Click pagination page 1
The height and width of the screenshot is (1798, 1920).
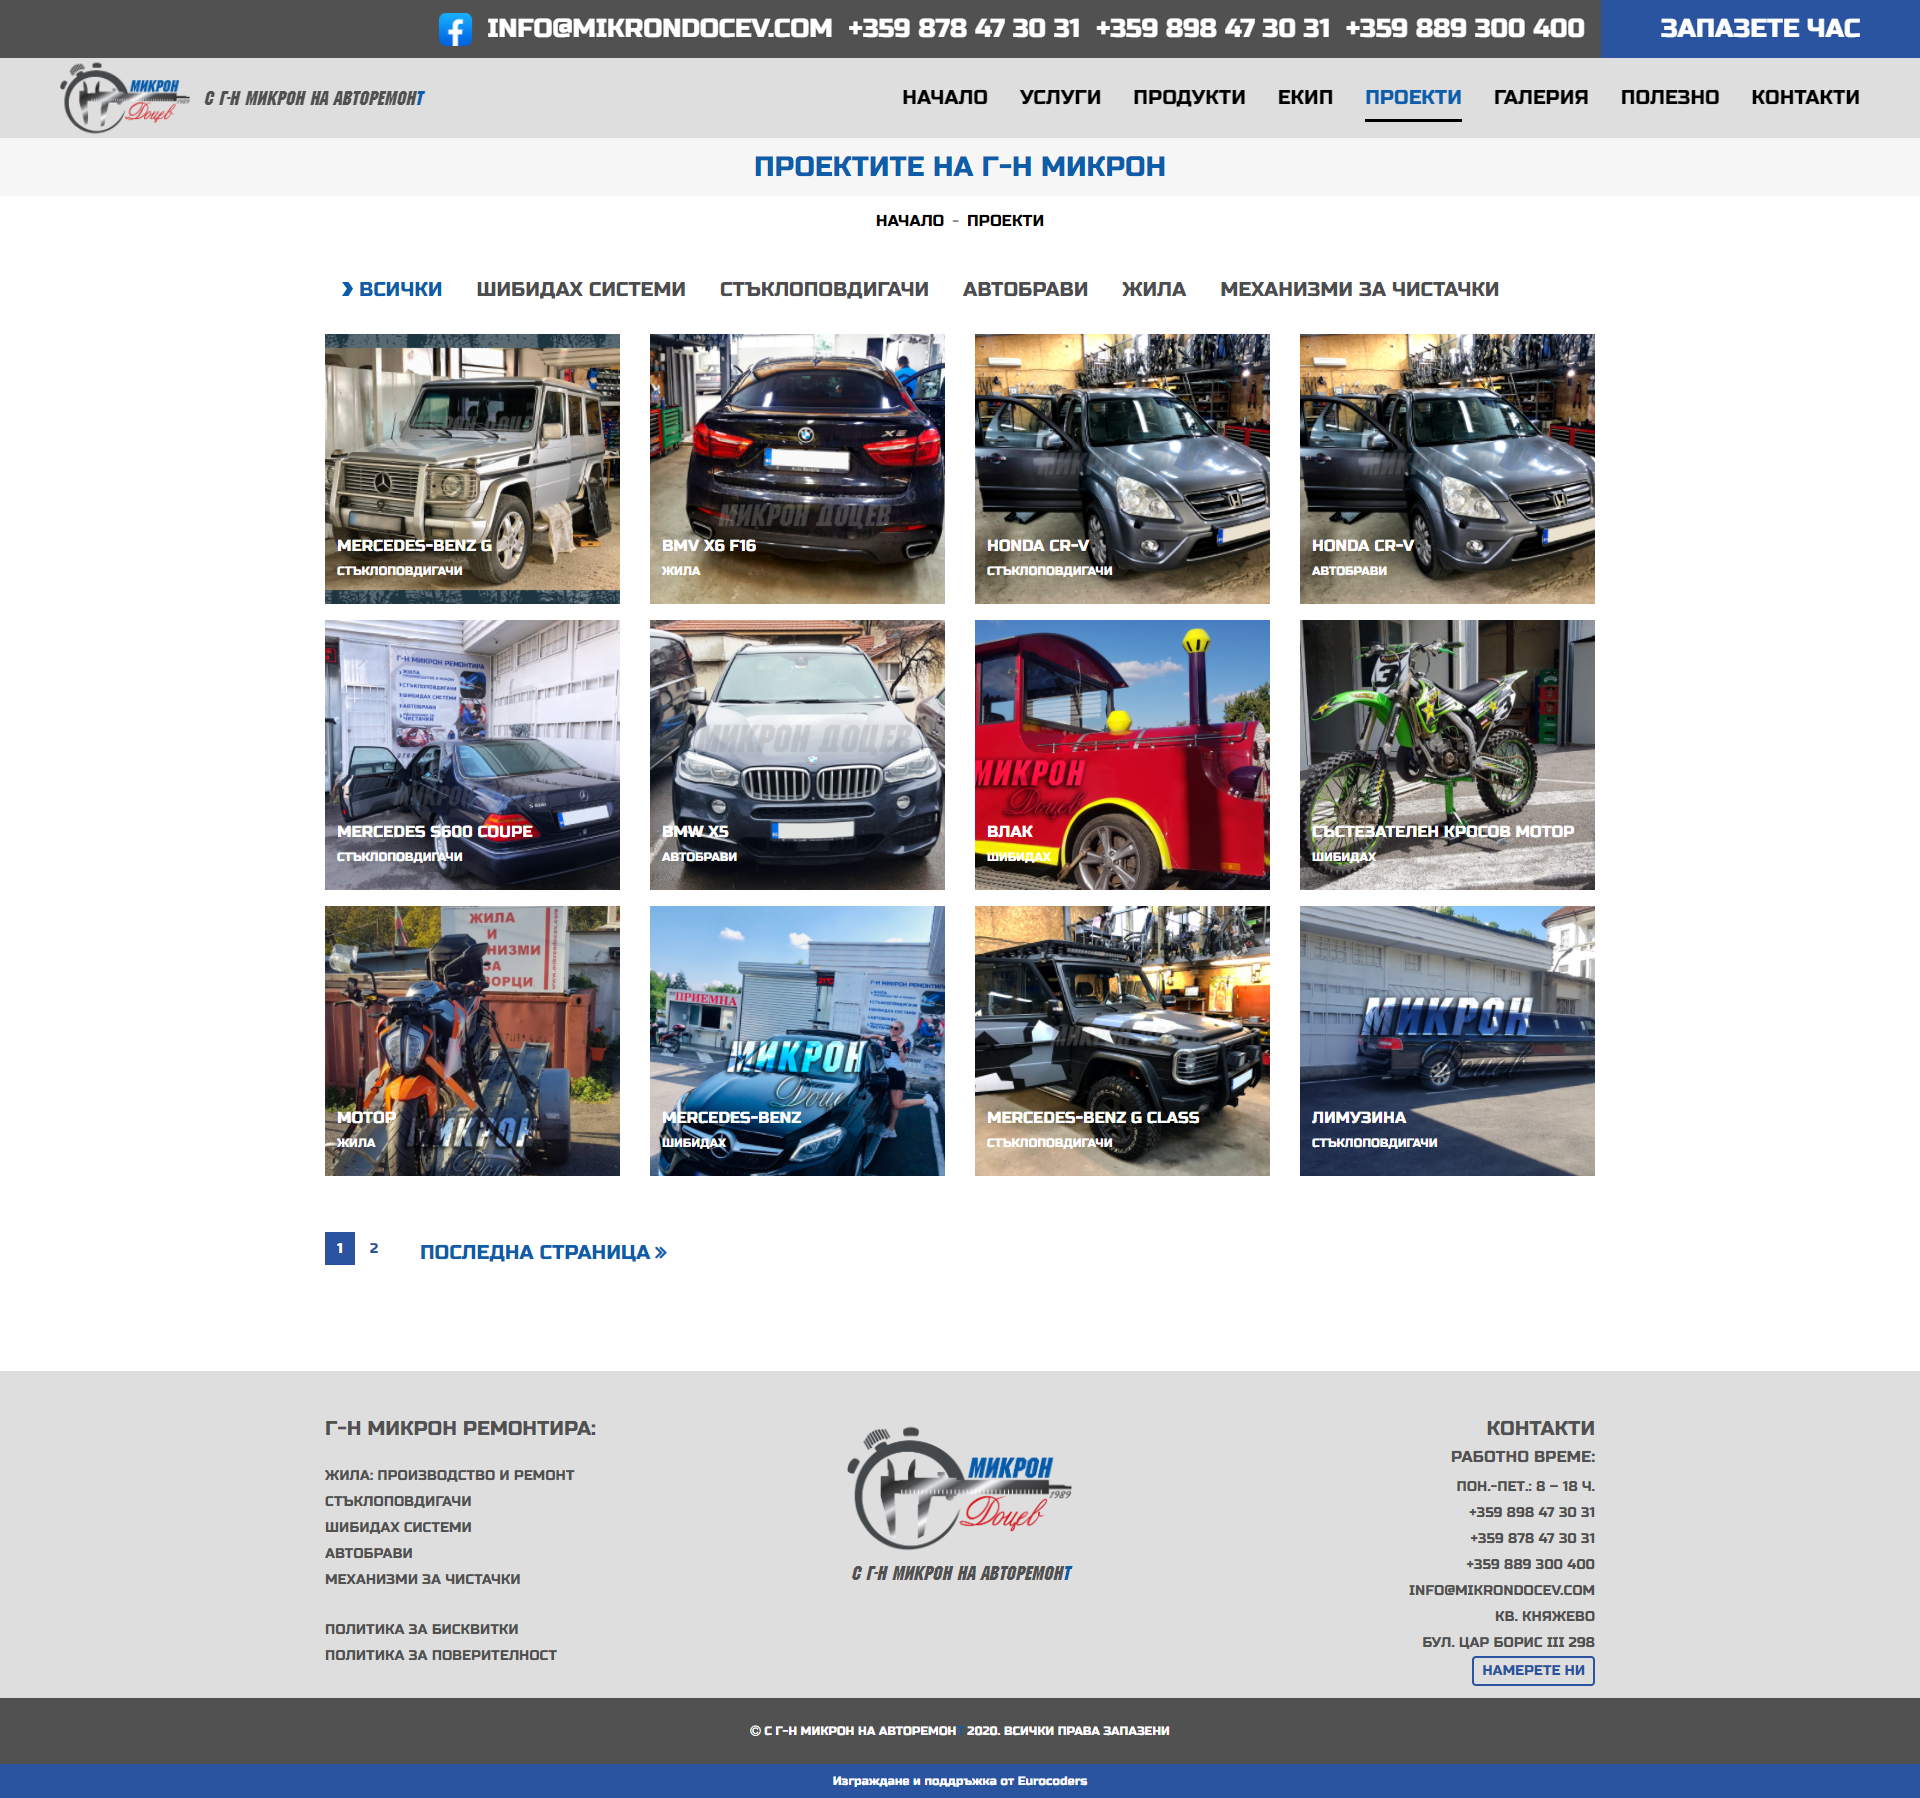pyautogui.click(x=340, y=1248)
